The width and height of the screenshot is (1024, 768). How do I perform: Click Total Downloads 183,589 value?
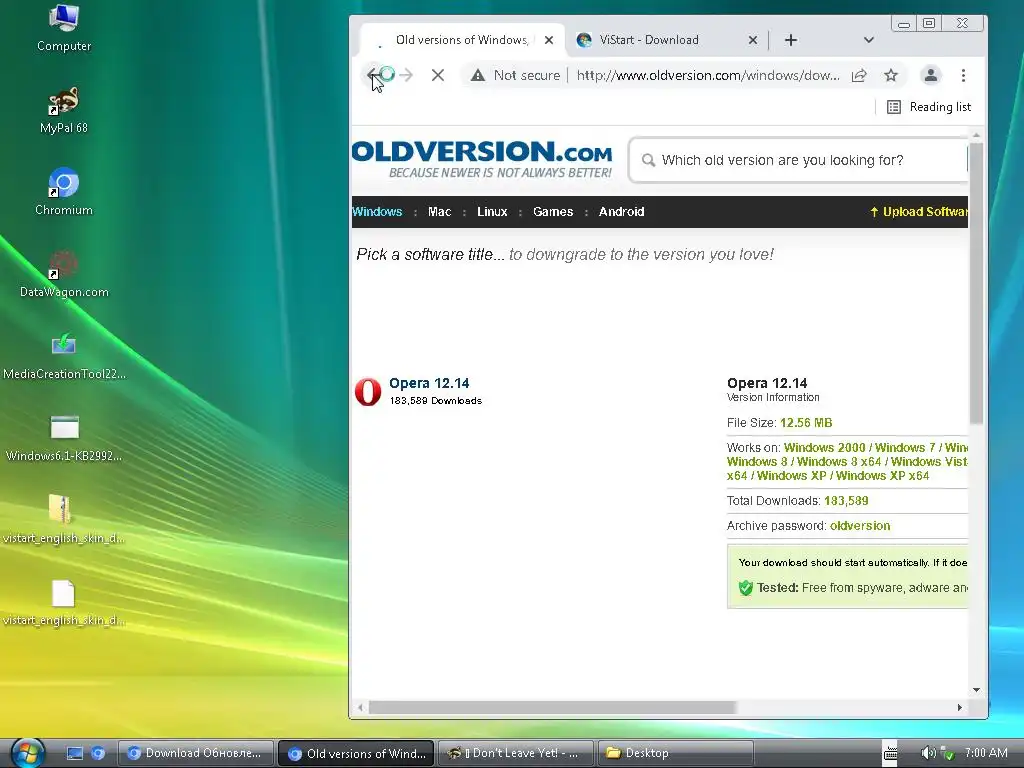point(846,501)
